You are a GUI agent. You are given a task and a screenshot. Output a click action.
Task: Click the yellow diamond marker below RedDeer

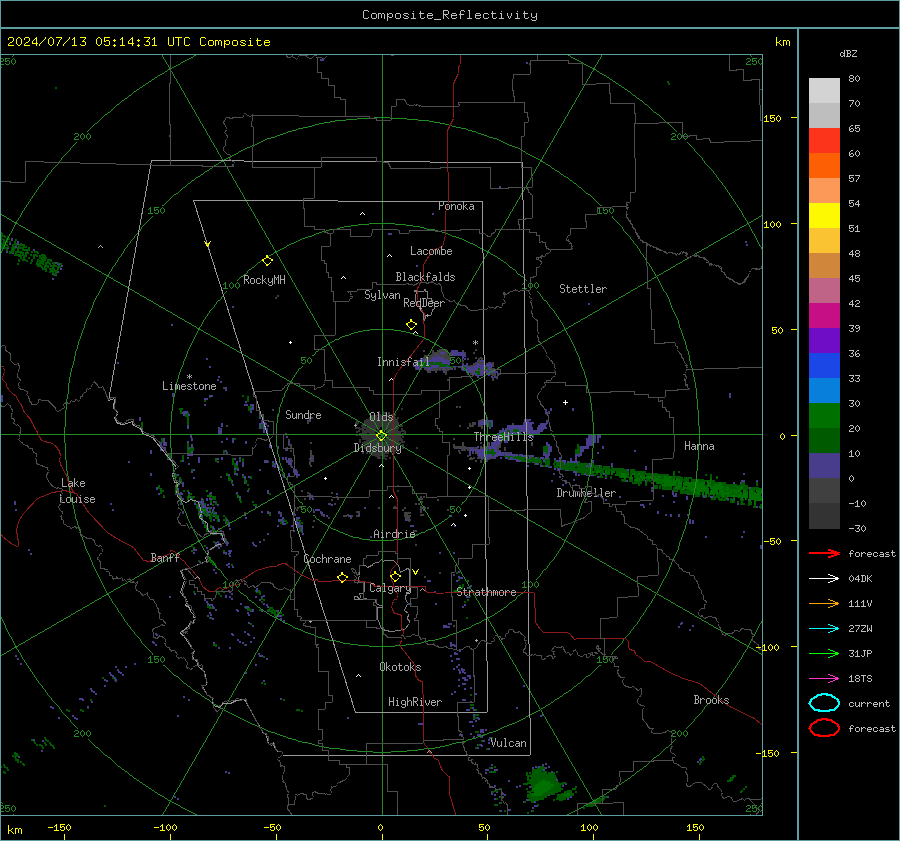411,325
